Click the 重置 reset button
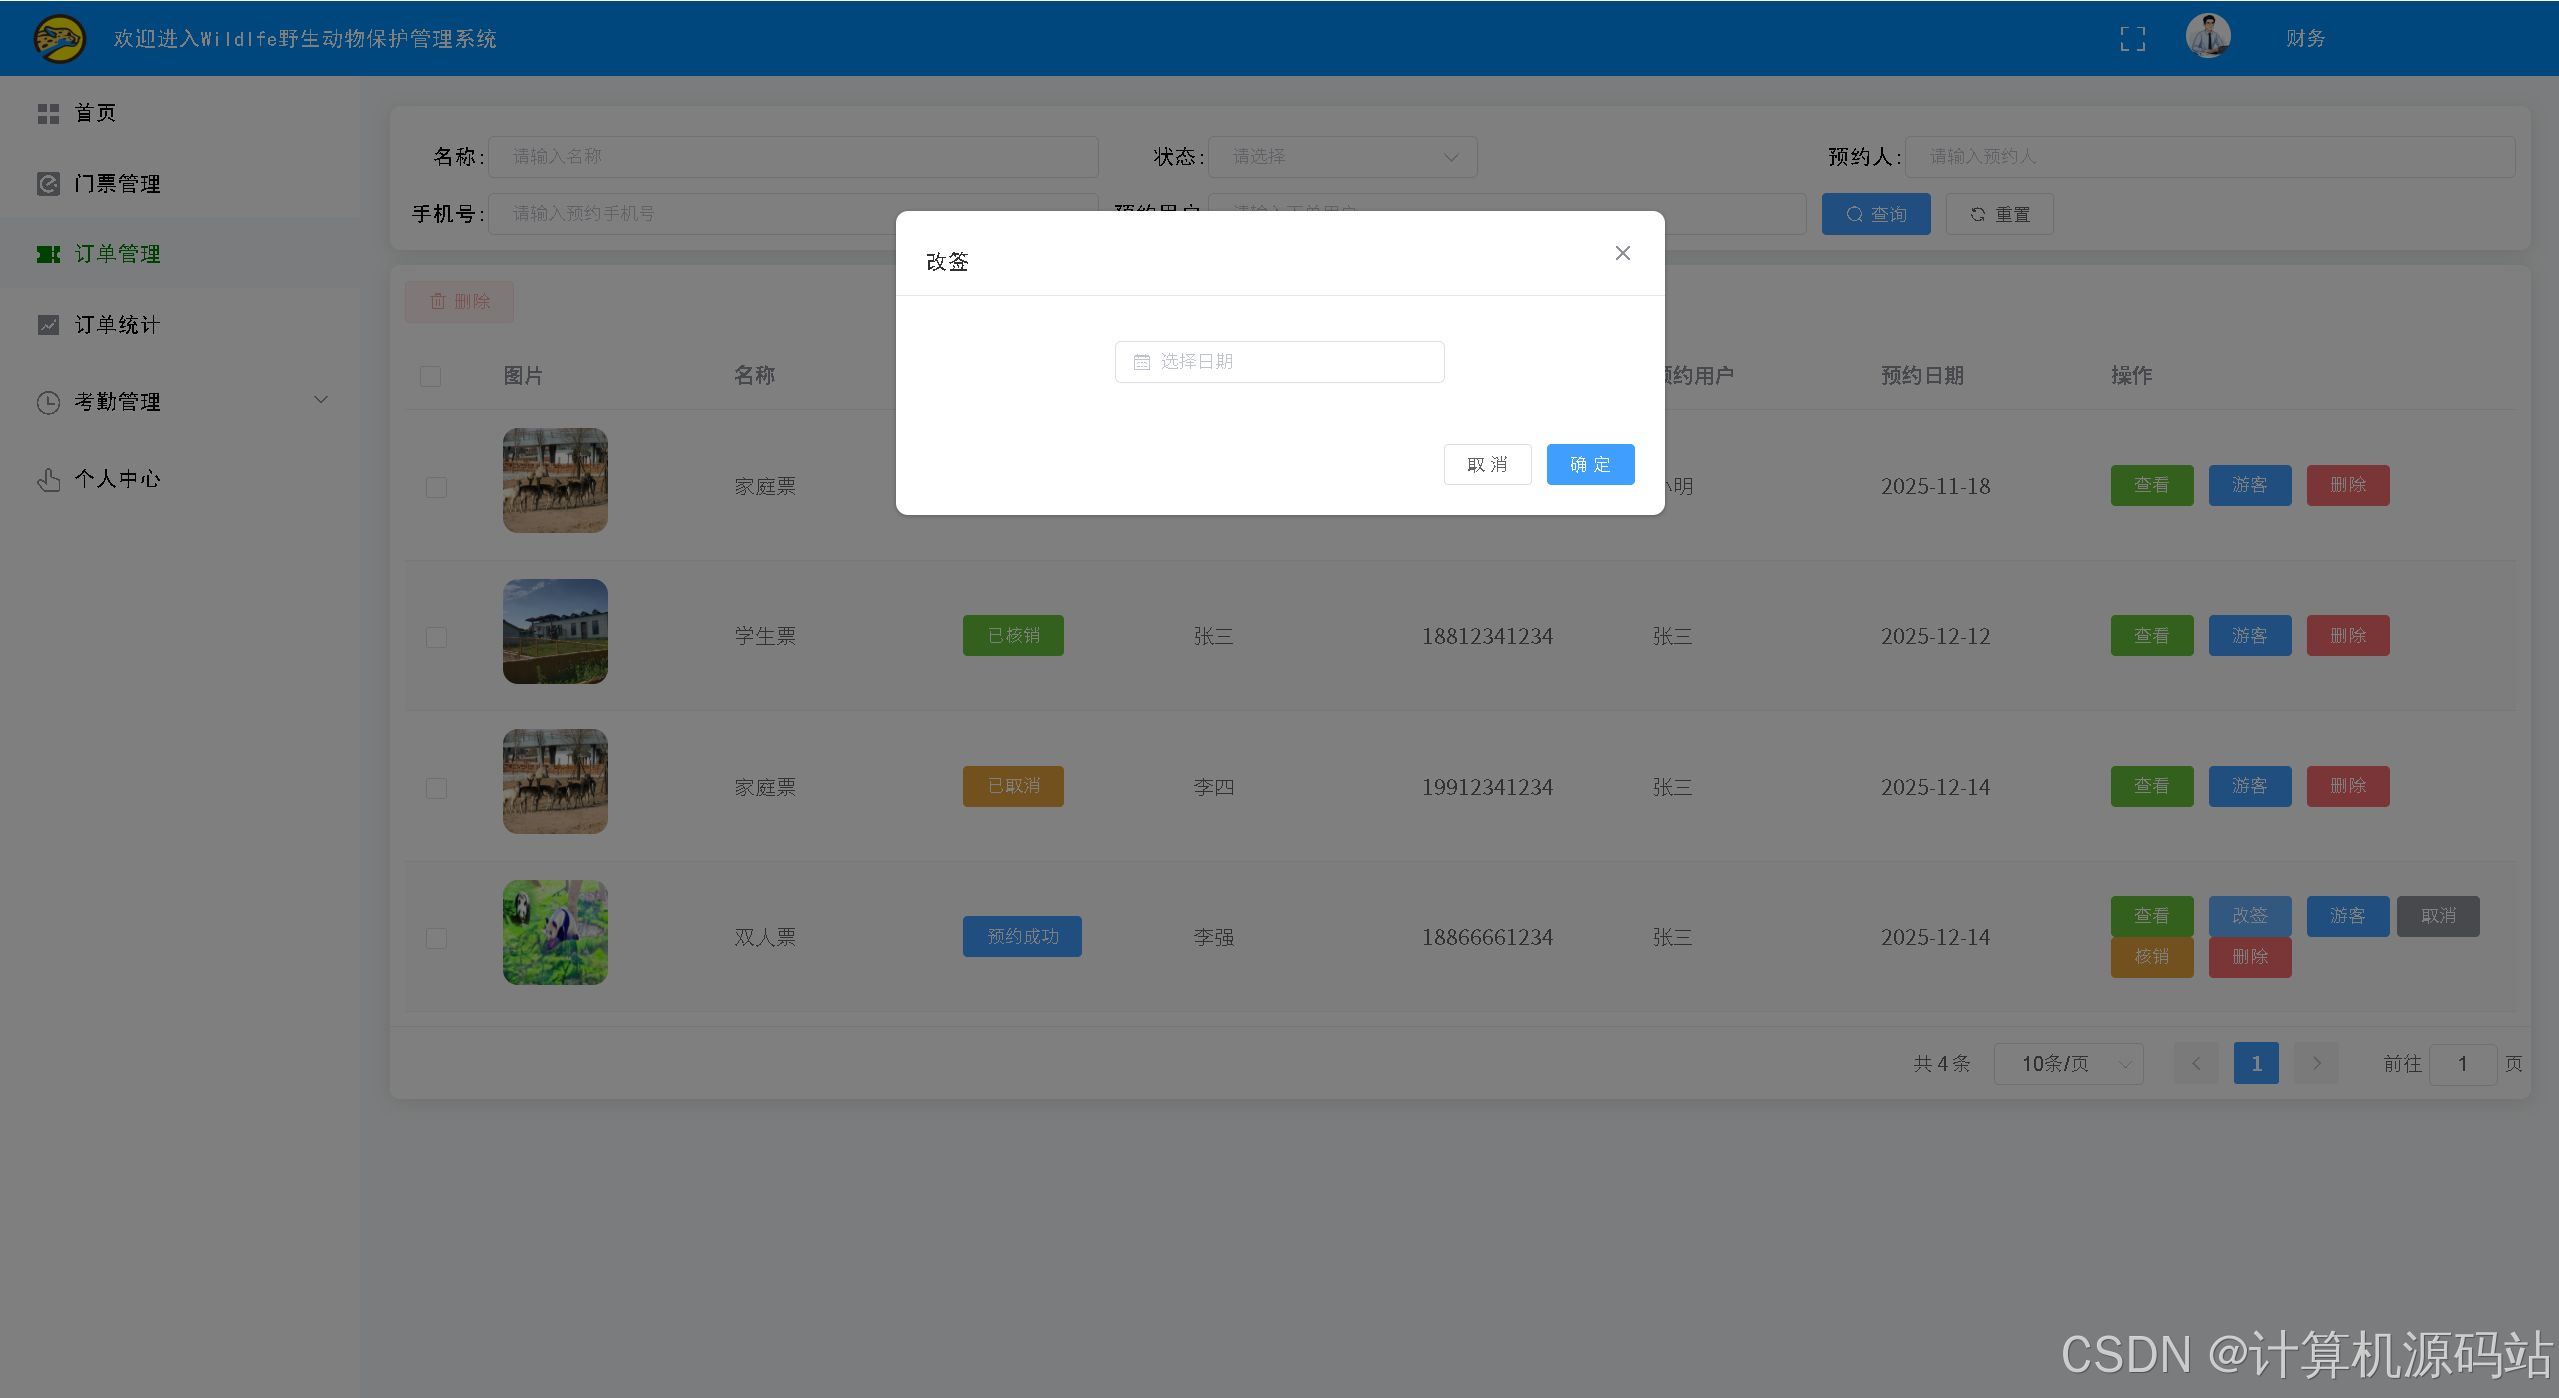This screenshot has height=1398, width=2559. tap(1999, 214)
